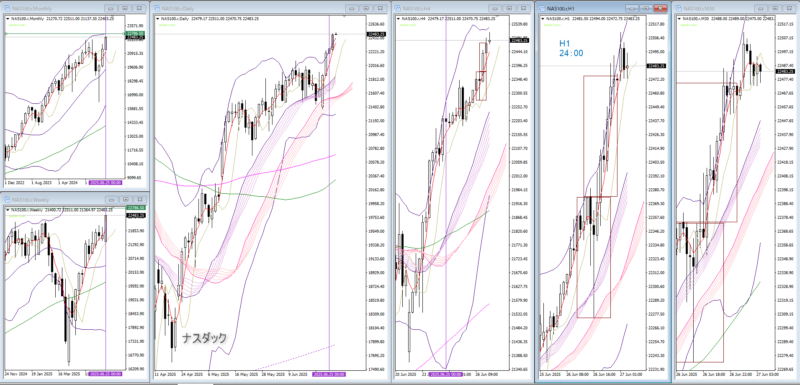
Task: Click the purple date marker on Weekly time axis
Action: [105, 374]
